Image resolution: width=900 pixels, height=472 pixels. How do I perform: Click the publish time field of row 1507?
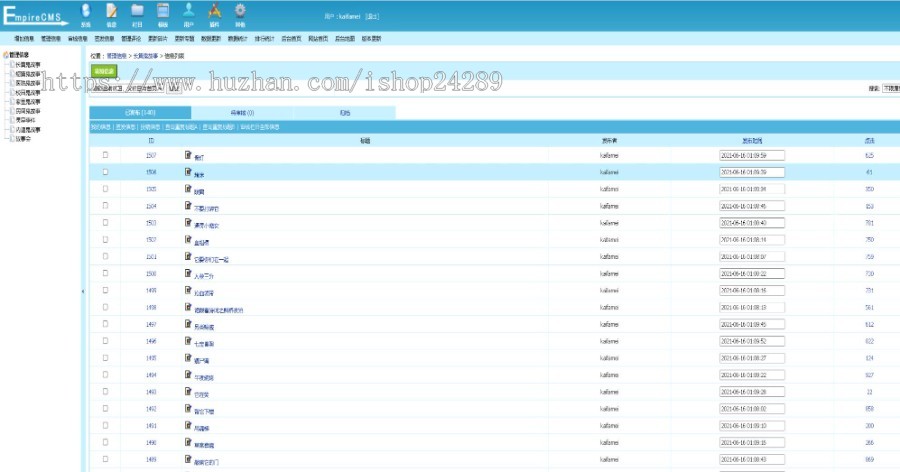coord(751,155)
